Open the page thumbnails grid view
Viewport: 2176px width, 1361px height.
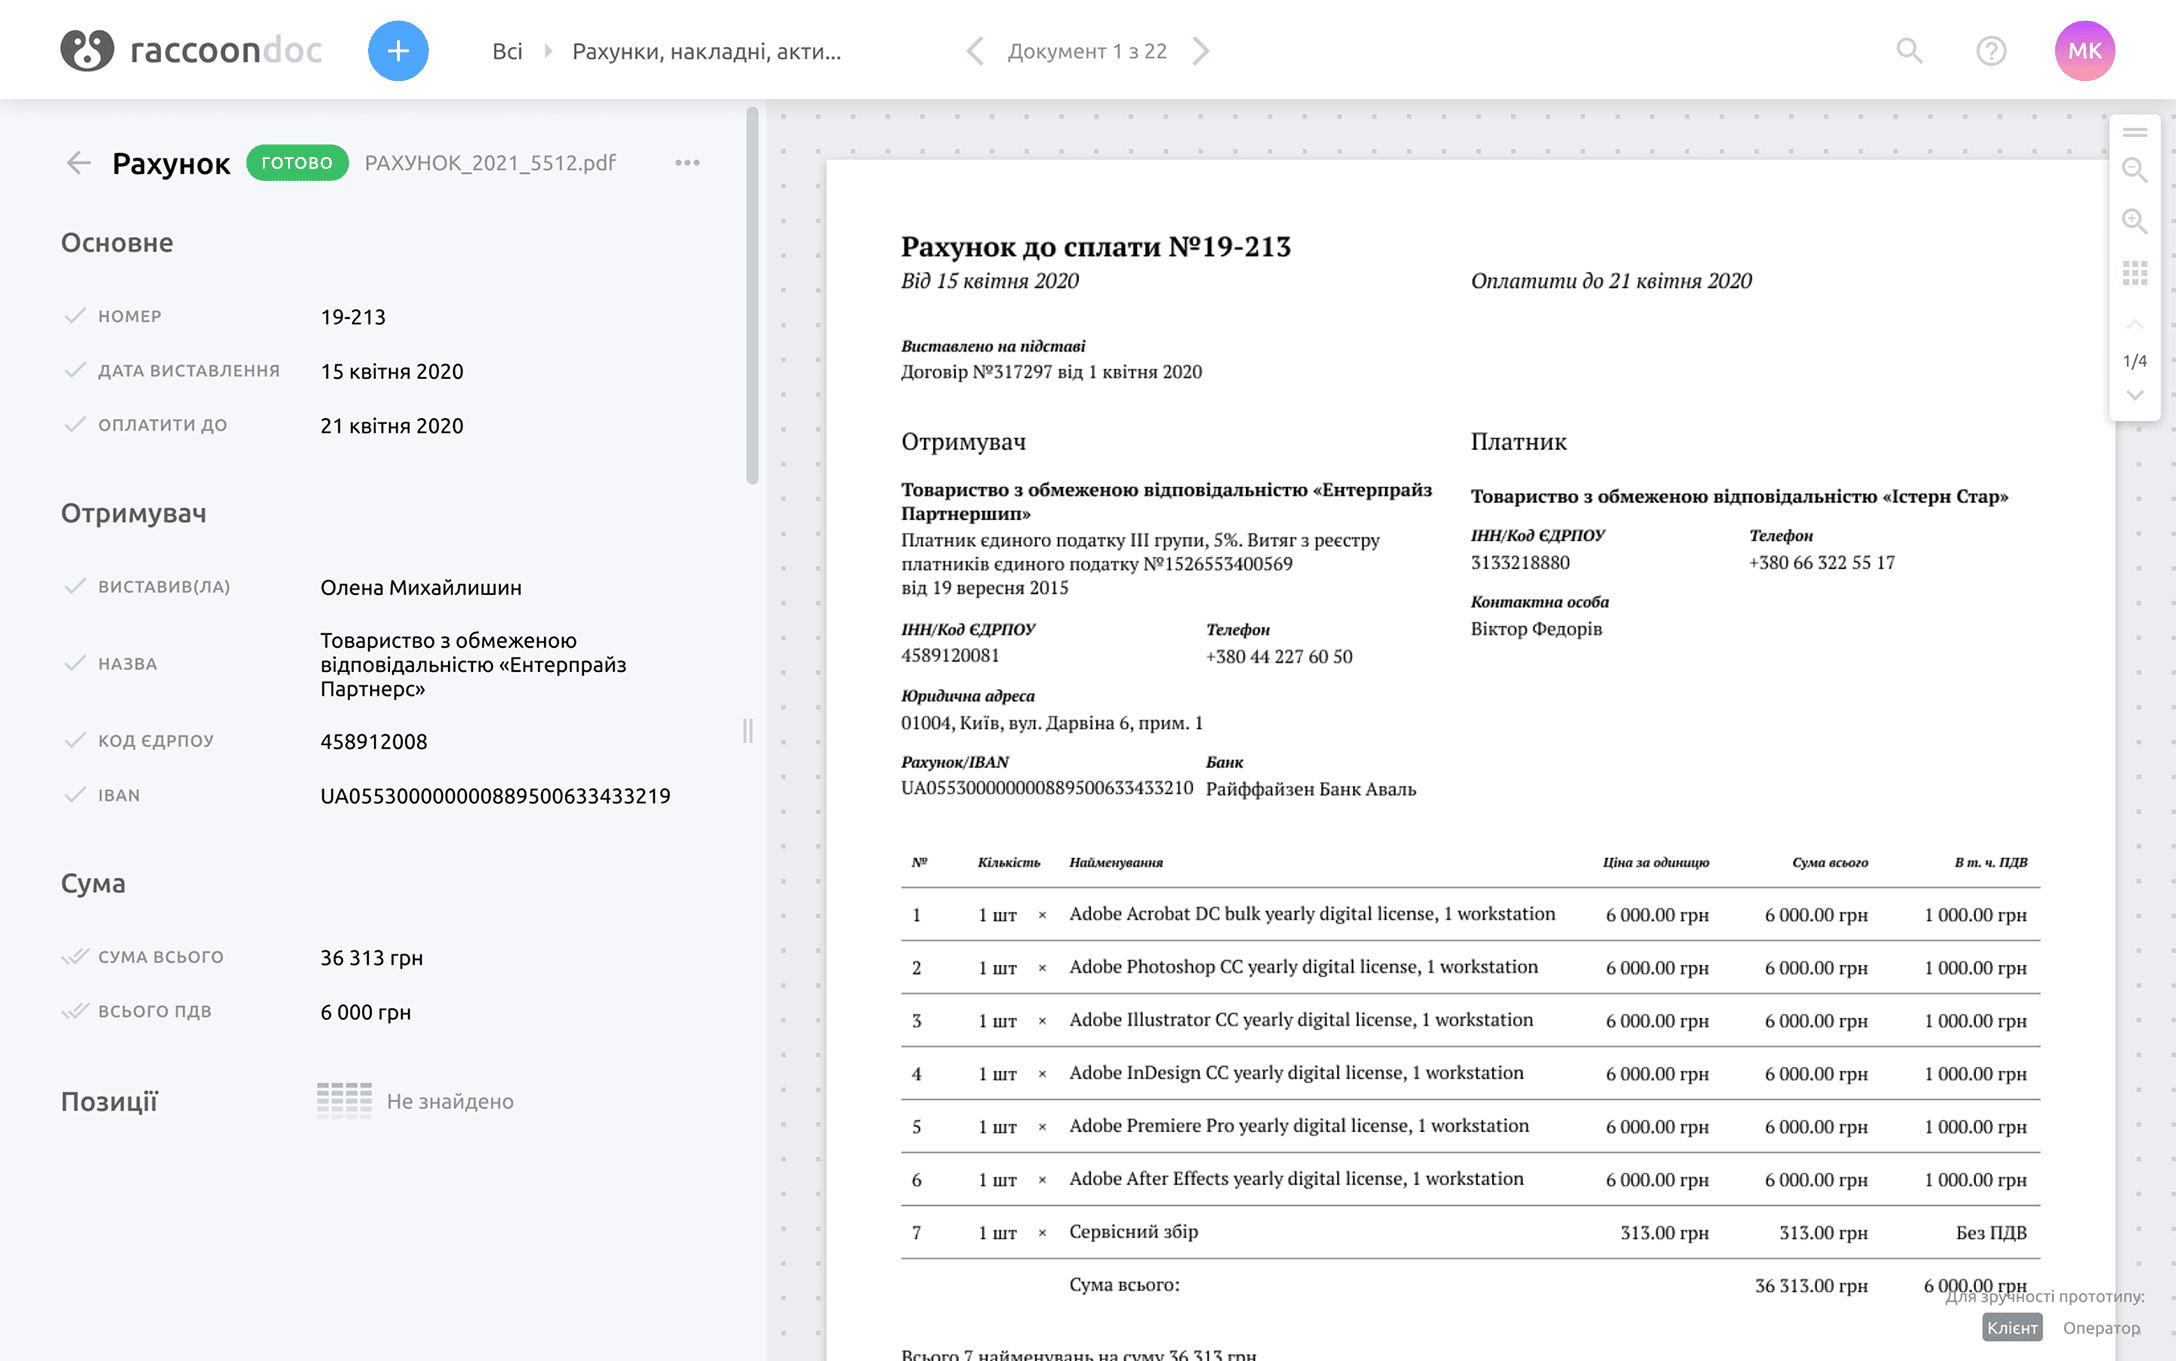[x=2134, y=273]
